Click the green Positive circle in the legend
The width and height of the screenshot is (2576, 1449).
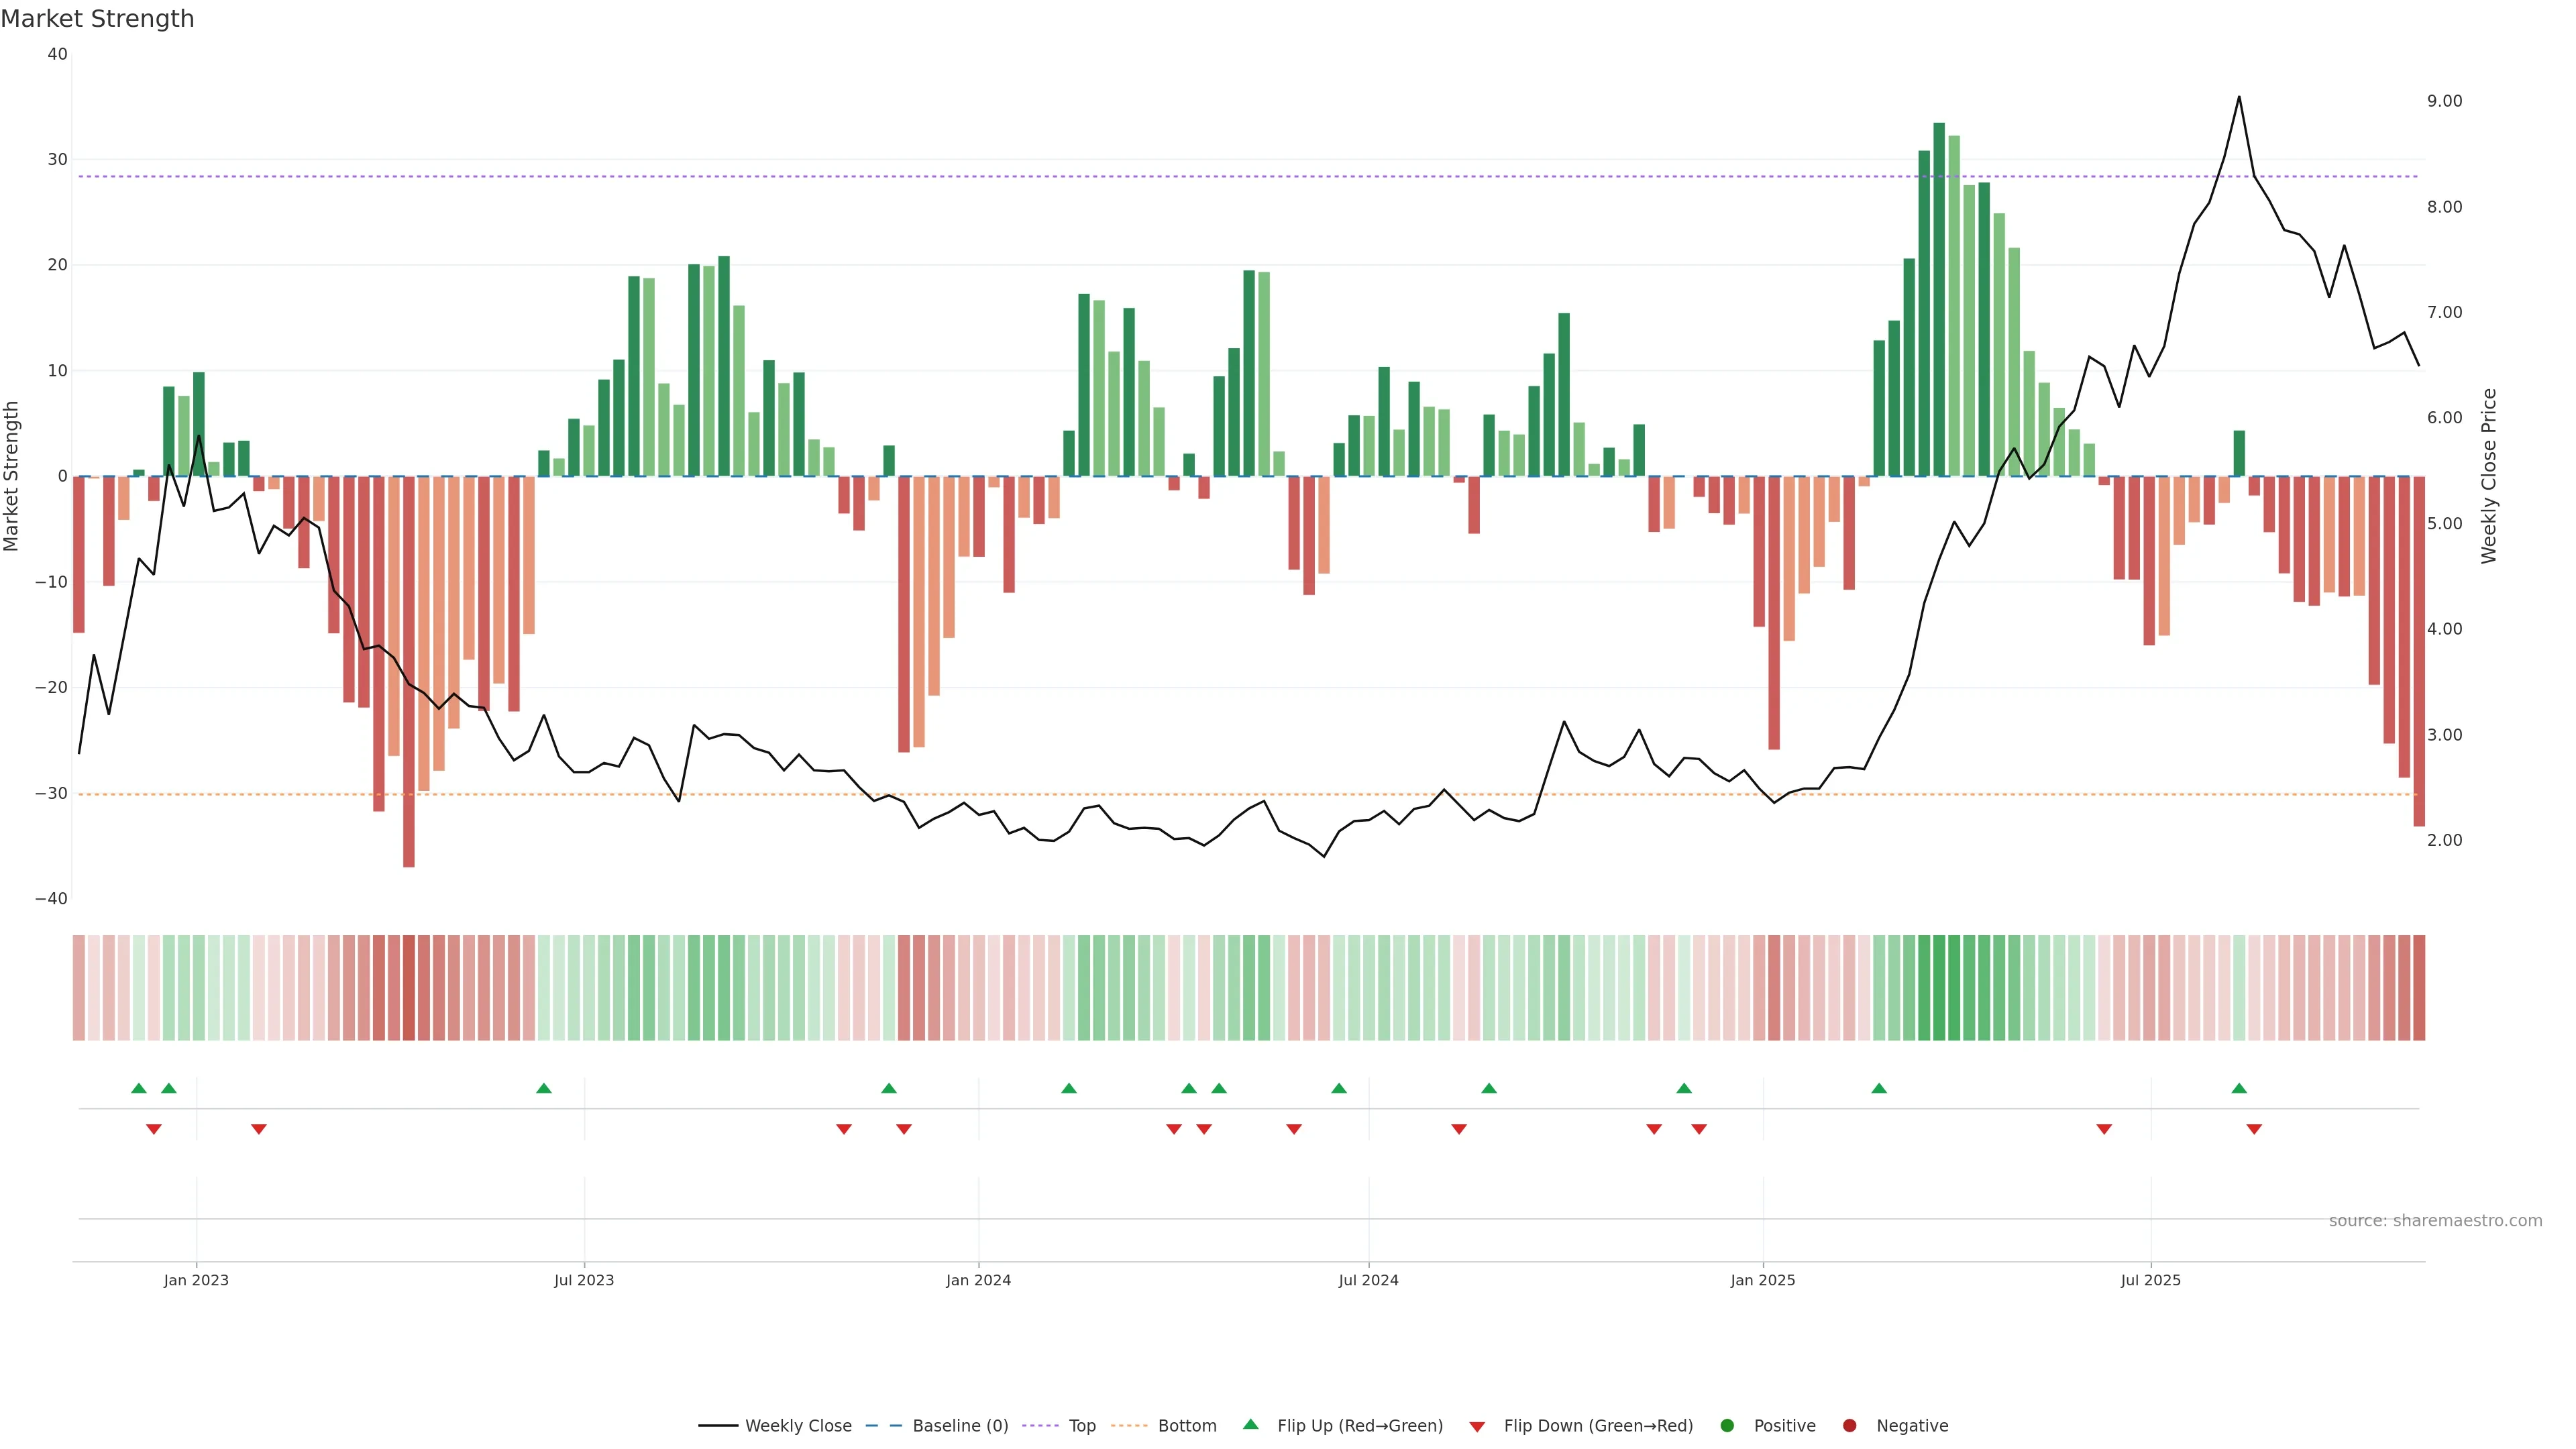tap(1727, 1426)
